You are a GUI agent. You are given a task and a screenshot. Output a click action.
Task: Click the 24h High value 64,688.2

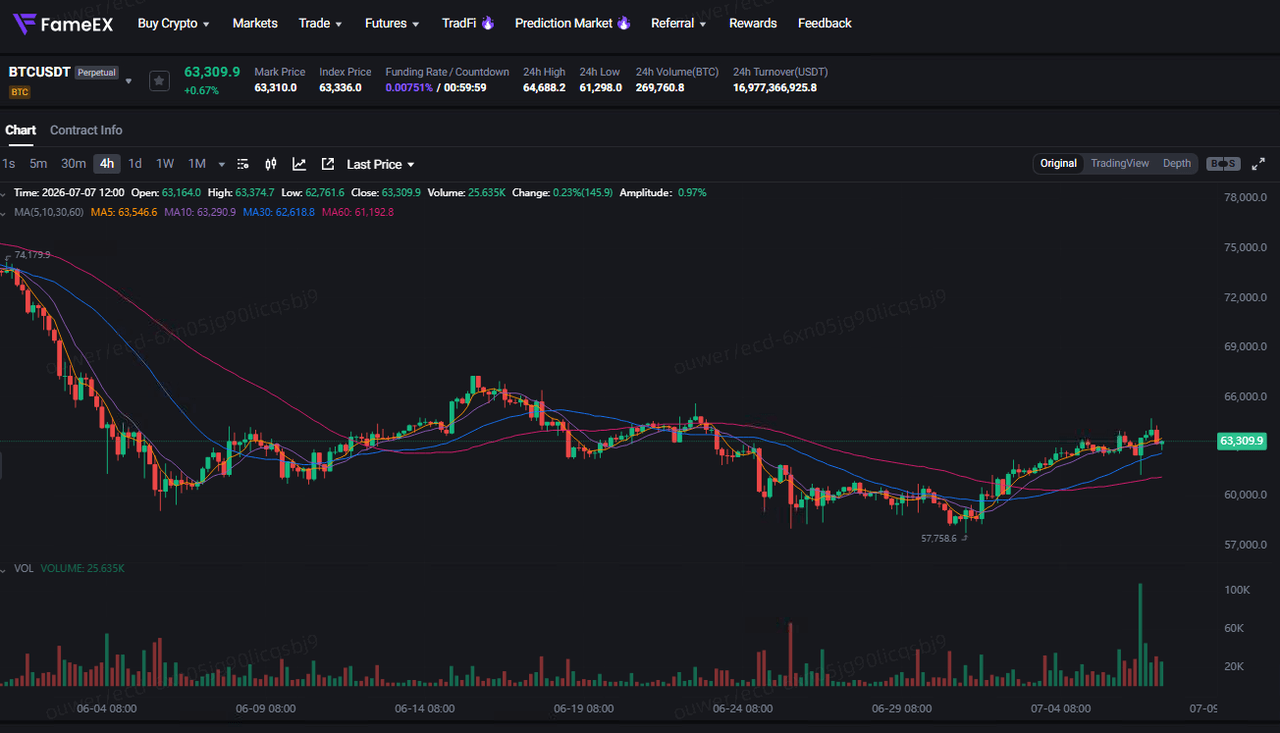[x=544, y=88]
